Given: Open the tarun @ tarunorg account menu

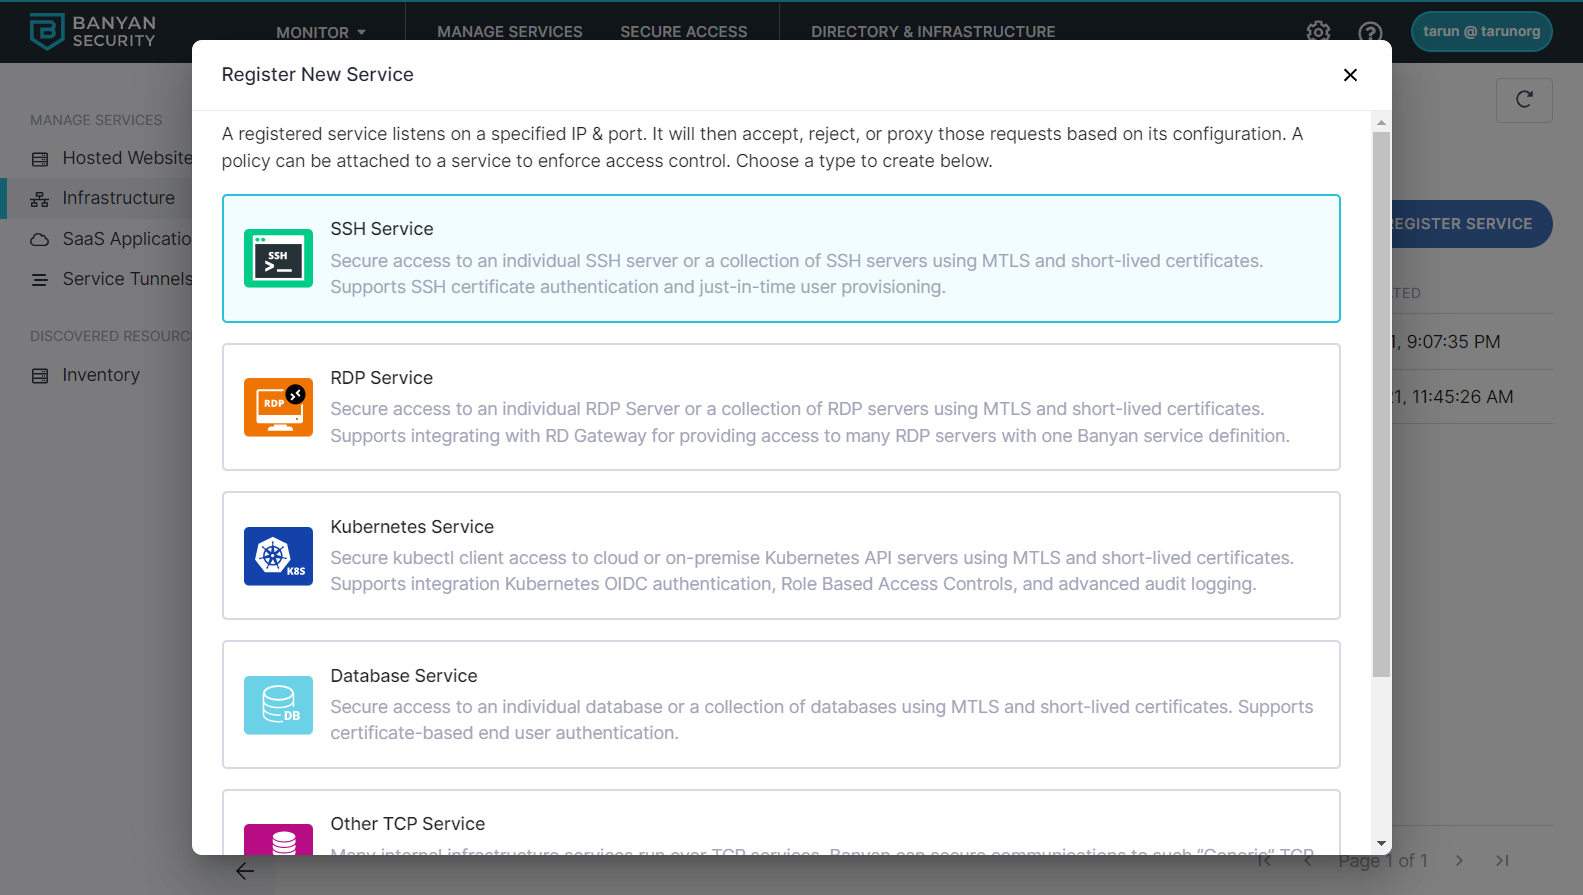Looking at the screenshot, I should pos(1481,31).
